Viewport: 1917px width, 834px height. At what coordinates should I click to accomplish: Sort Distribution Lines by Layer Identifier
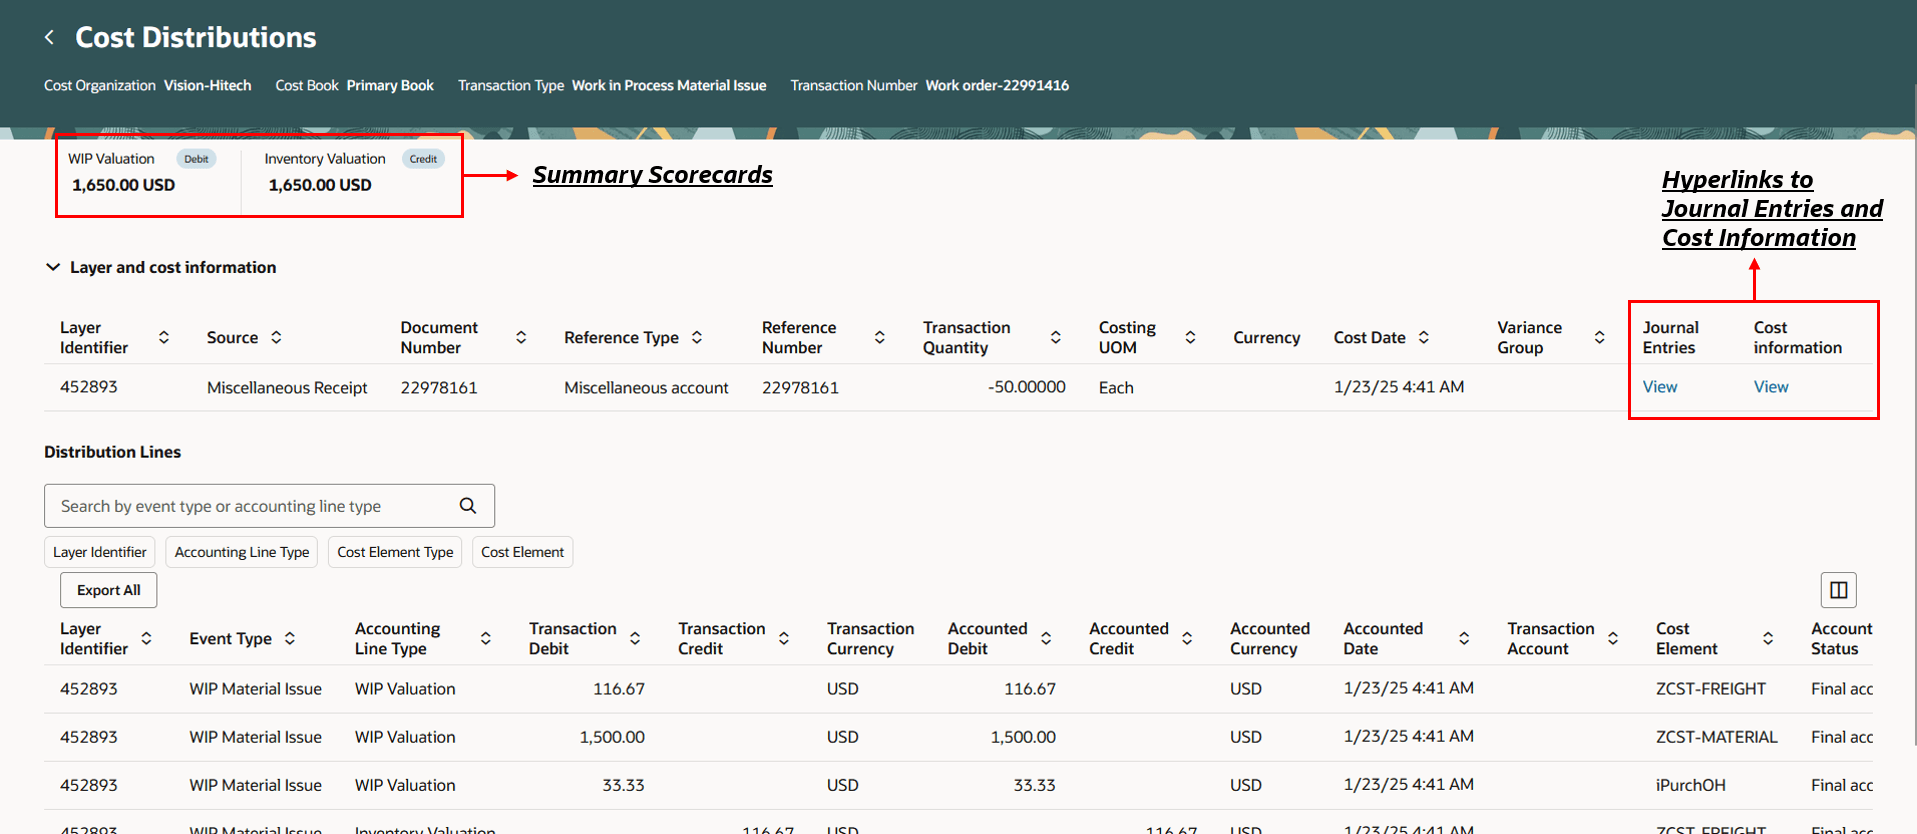[x=146, y=638]
